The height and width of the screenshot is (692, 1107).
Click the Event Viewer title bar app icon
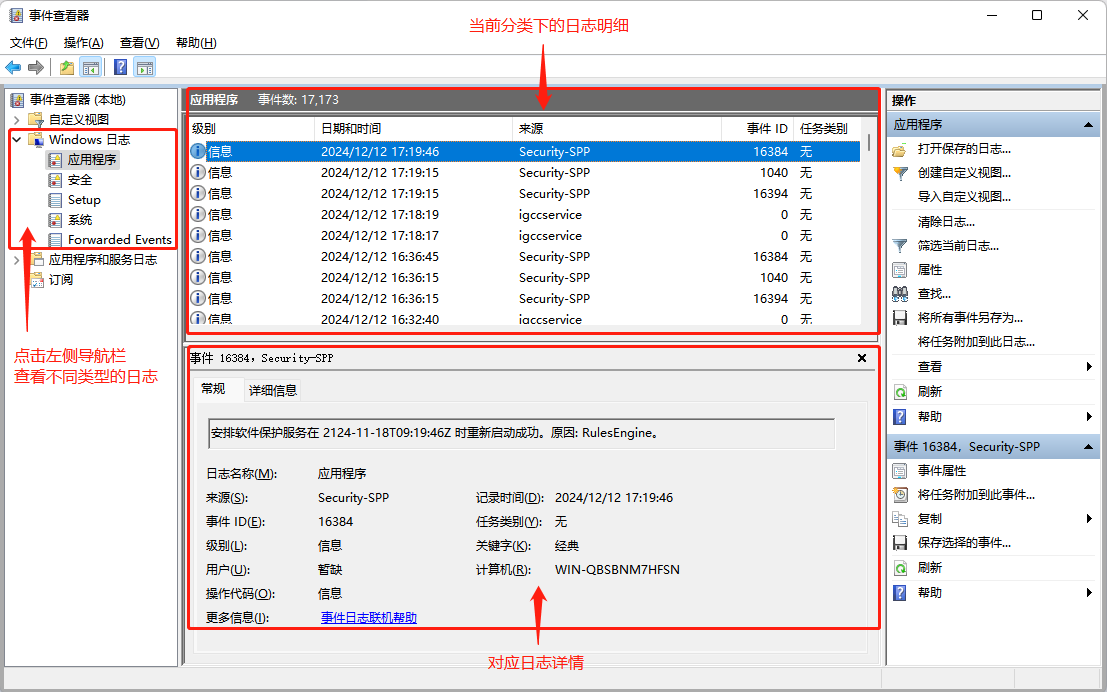tap(16, 15)
